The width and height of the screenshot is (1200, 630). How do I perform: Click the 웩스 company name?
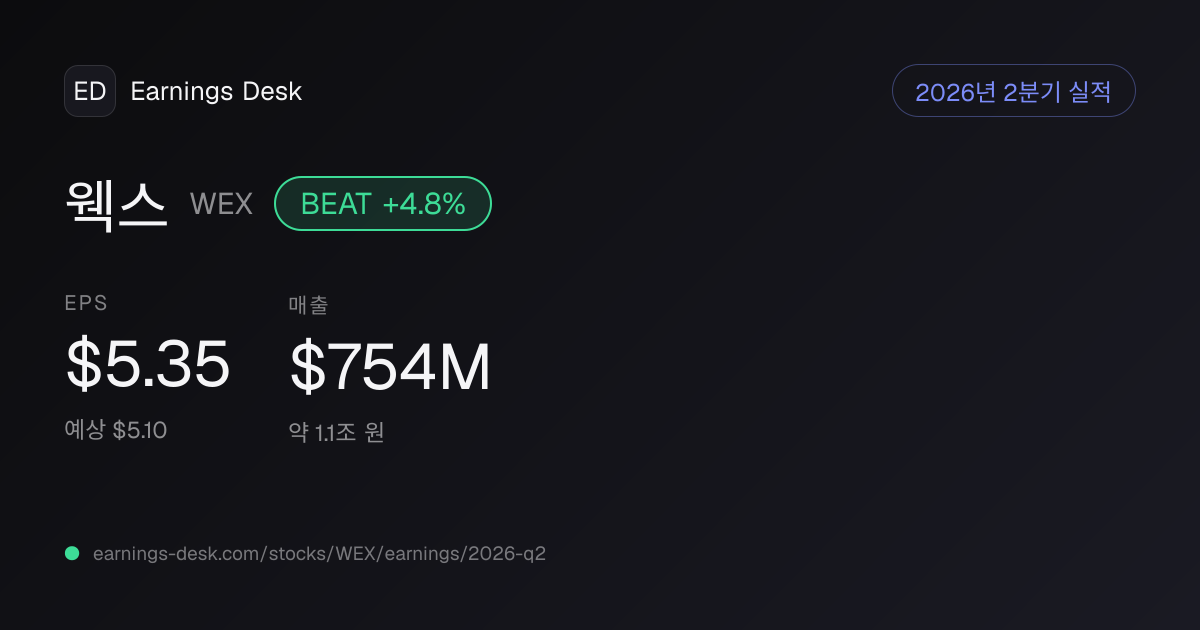pyautogui.click(x=116, y=204)
